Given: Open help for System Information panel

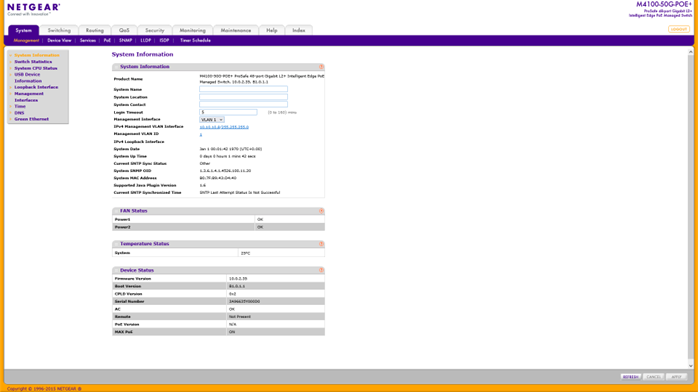Looking at the screenshot, I should tap(321, 67).
